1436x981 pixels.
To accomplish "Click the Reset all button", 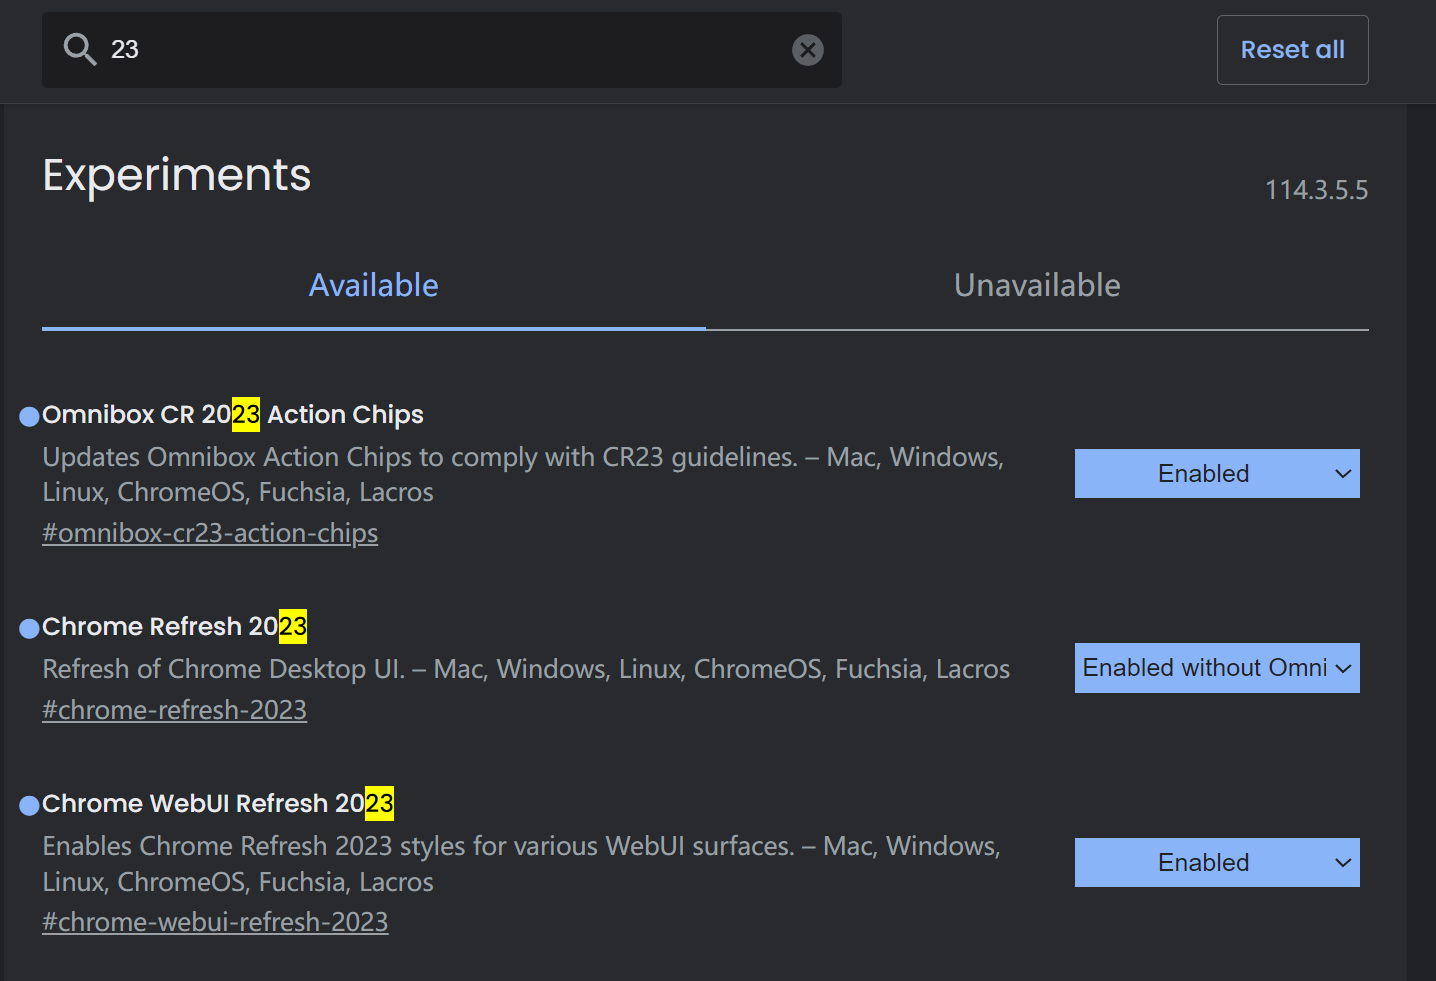I will click(1292, 50).
